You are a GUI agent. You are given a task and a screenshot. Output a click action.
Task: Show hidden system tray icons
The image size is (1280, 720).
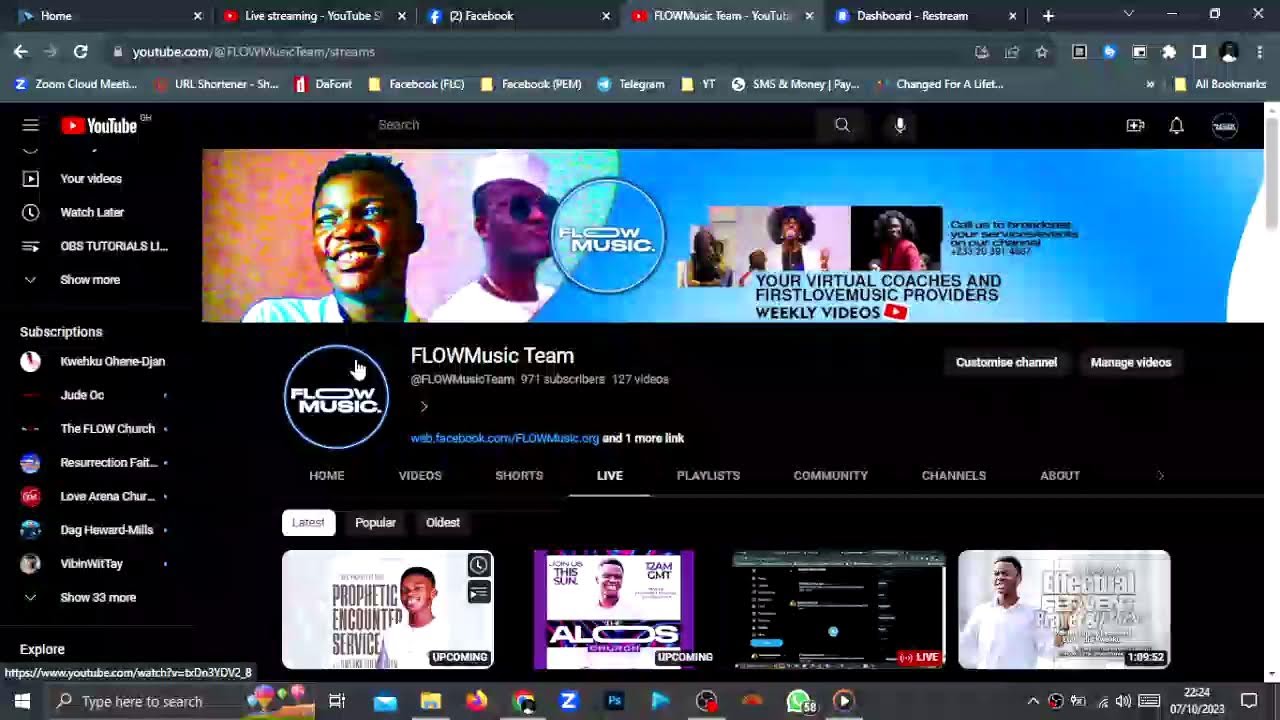point(1033,701)
